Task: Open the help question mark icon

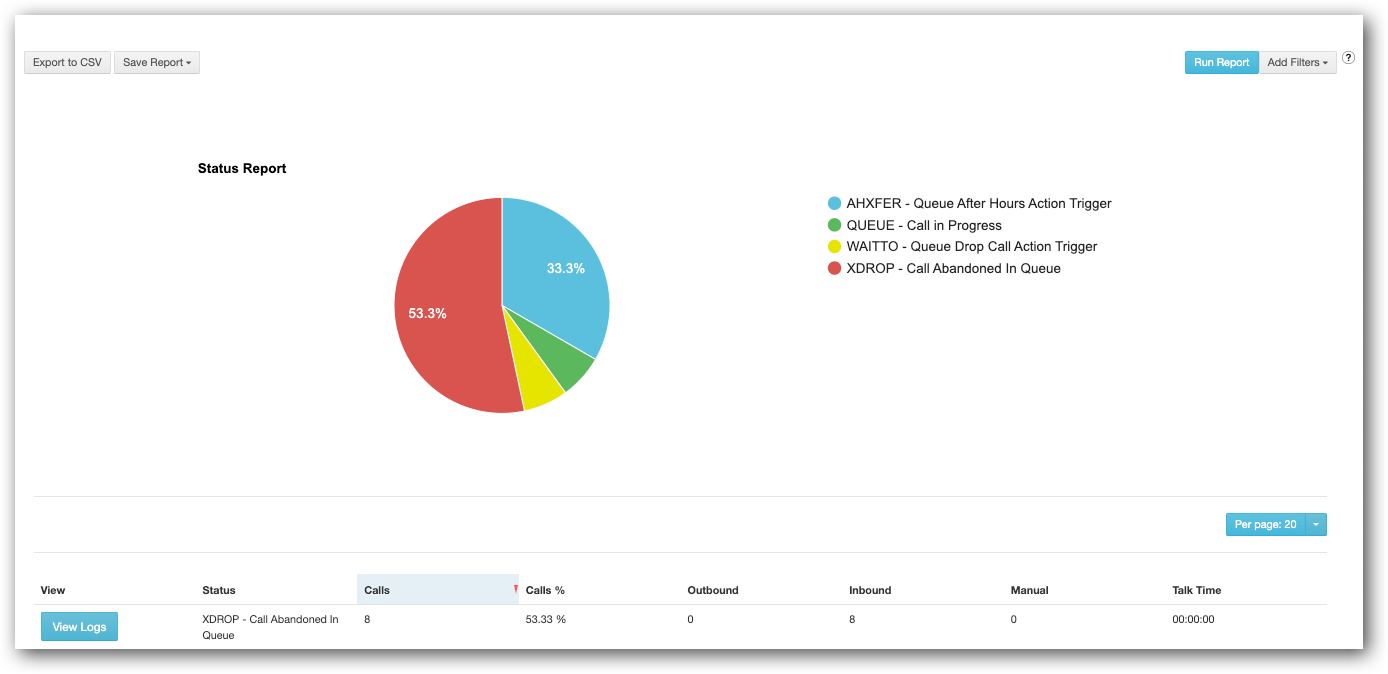Action: click(x=1348, y=58)
